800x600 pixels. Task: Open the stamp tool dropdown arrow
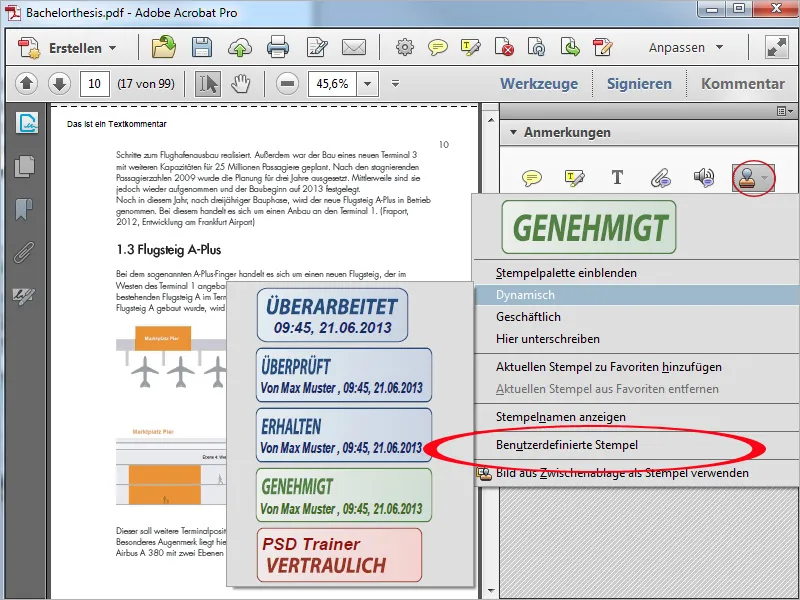[765, 178]
